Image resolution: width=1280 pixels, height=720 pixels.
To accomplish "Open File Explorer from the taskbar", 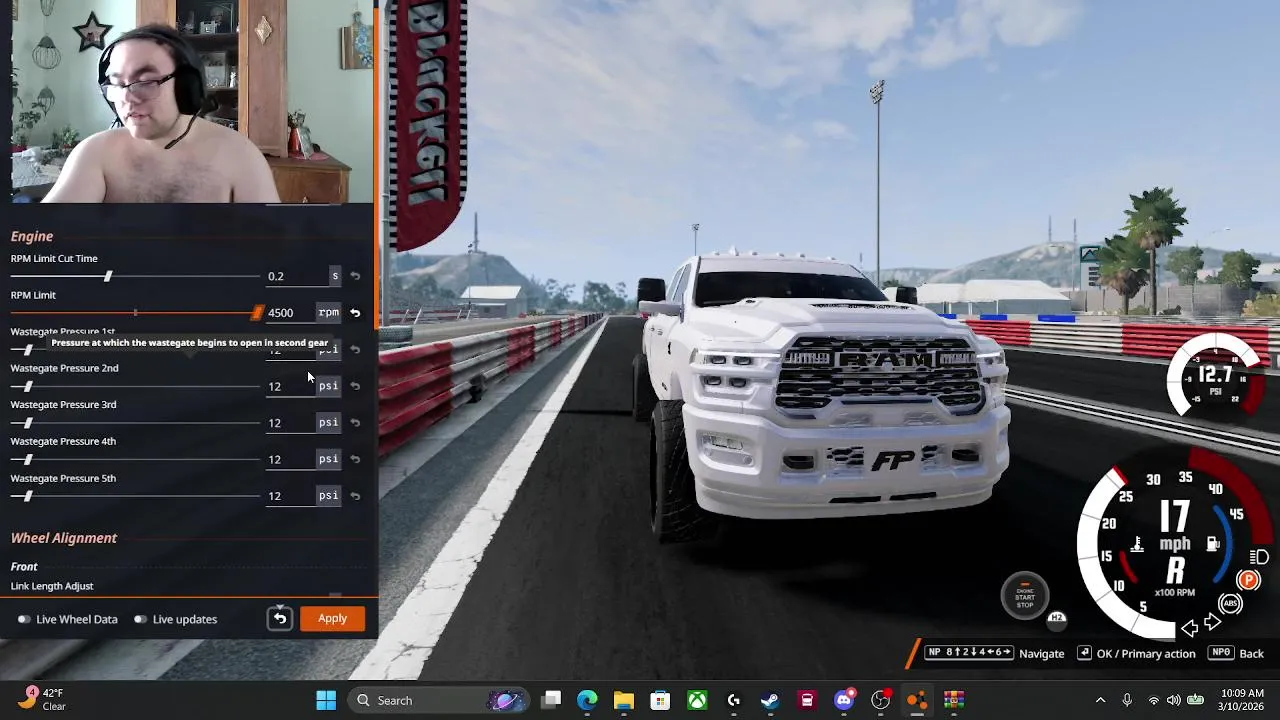I will [x=624, y=700].
